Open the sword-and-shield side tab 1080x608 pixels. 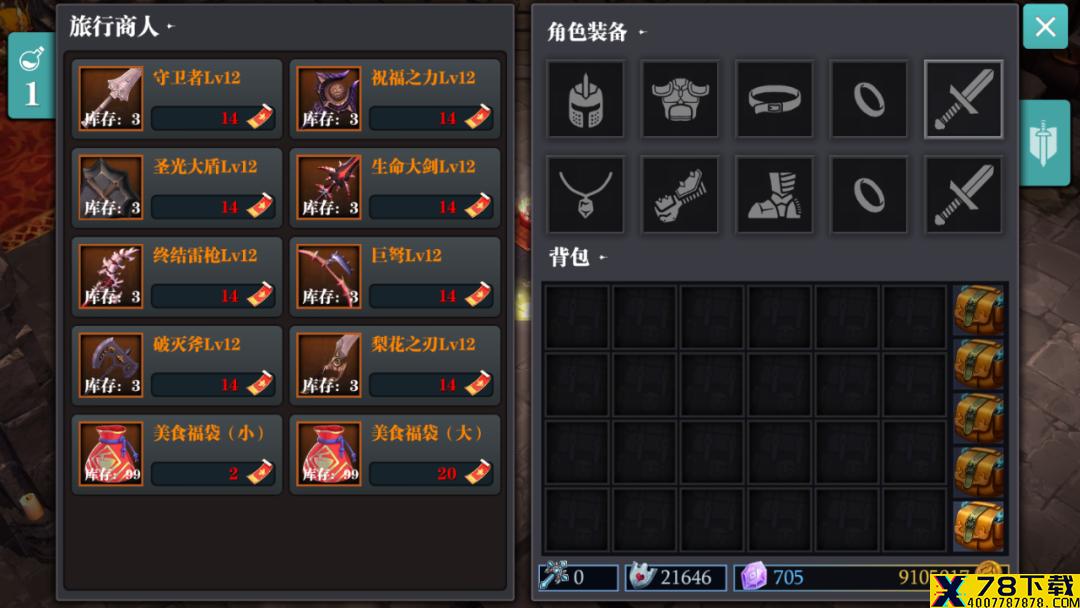1044,143
